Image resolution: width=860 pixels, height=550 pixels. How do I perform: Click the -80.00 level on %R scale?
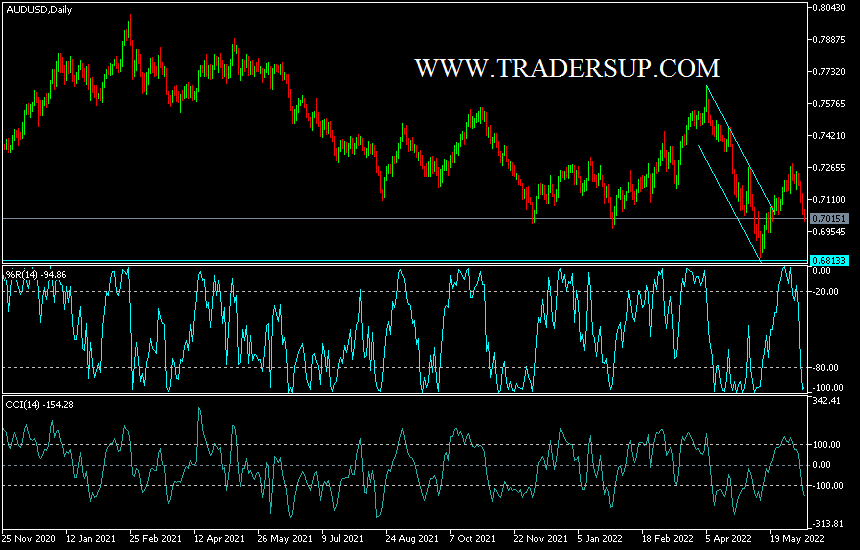pyautogui.click(x=825, y=367)
